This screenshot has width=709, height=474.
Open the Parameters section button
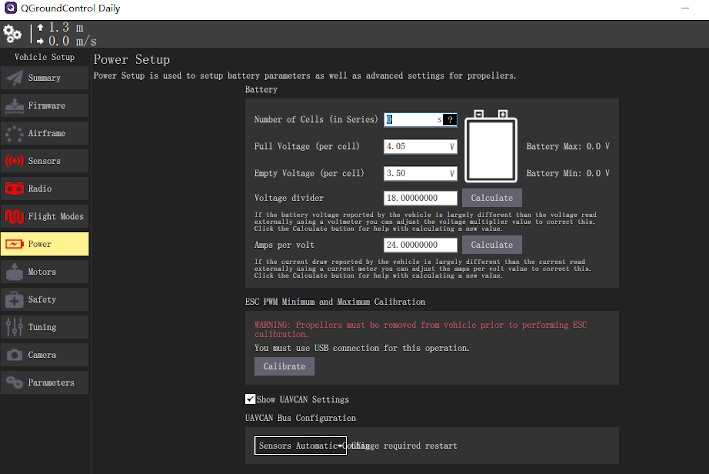pyautogui.click(x=45, y=383)
